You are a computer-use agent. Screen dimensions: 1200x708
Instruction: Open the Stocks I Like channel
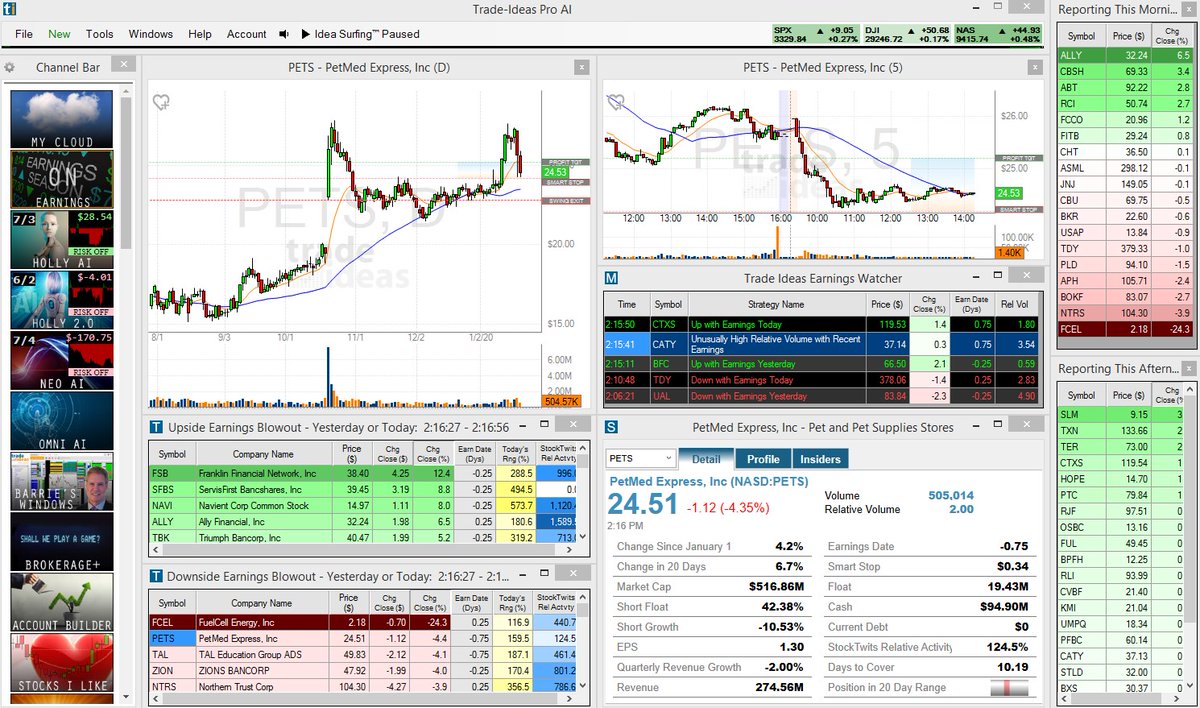tap(62, 664)
